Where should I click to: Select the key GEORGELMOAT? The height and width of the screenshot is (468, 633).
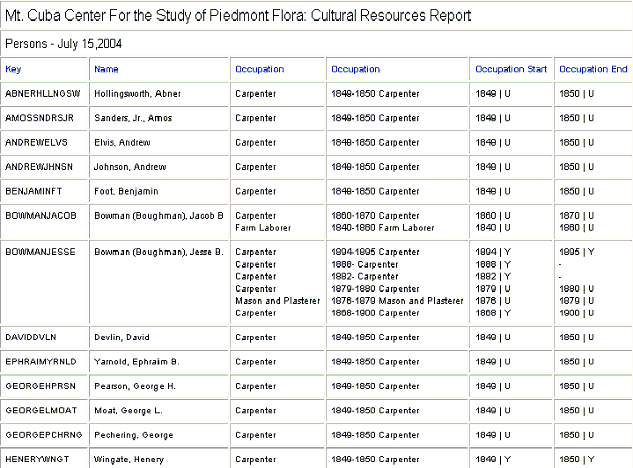coord(41,410)
